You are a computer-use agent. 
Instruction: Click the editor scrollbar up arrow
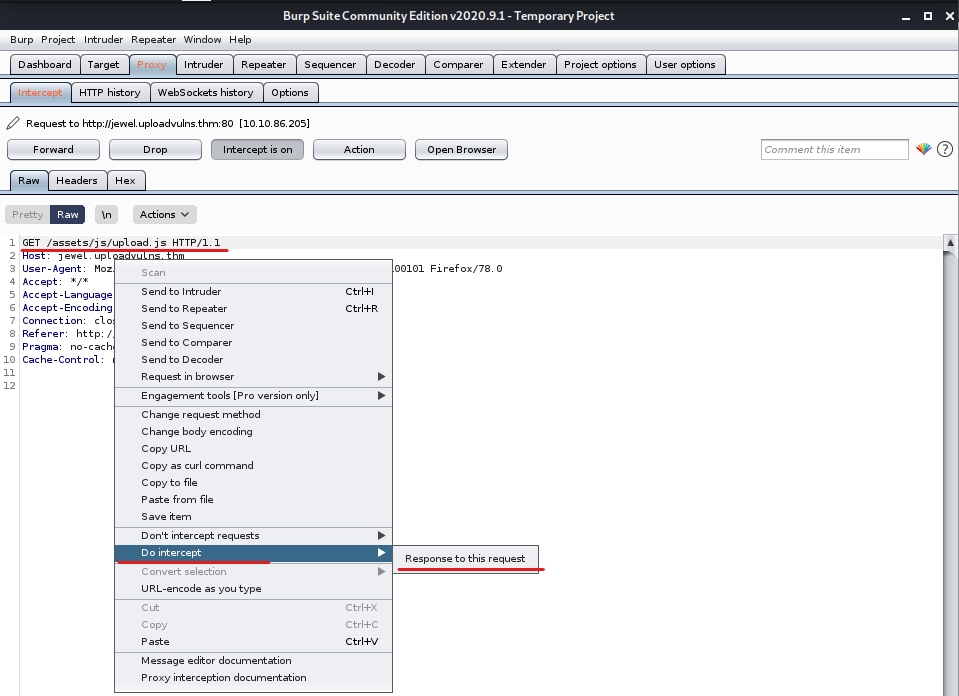pos(950,242)
